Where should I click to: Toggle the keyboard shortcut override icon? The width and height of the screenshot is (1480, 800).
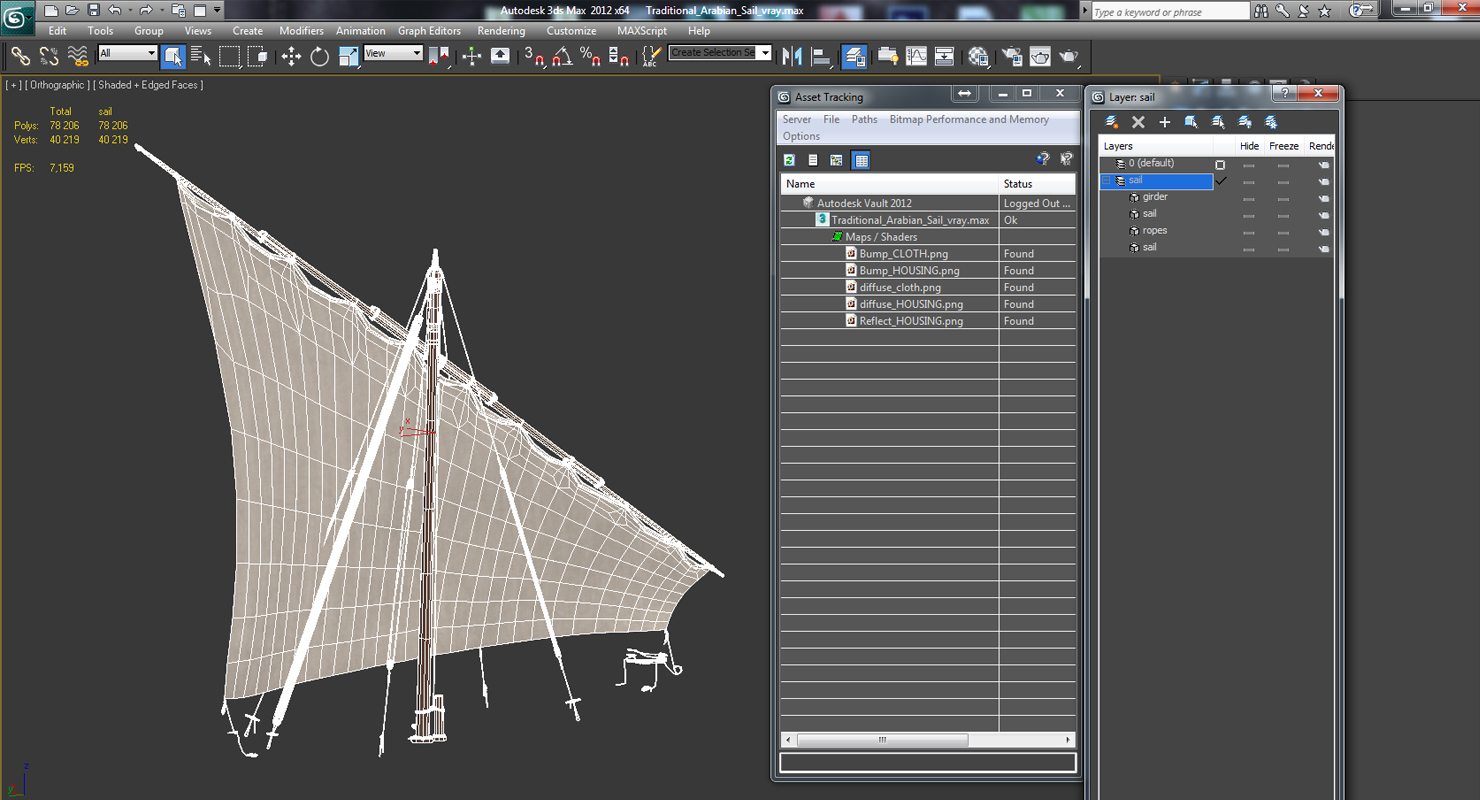[500, 56]
